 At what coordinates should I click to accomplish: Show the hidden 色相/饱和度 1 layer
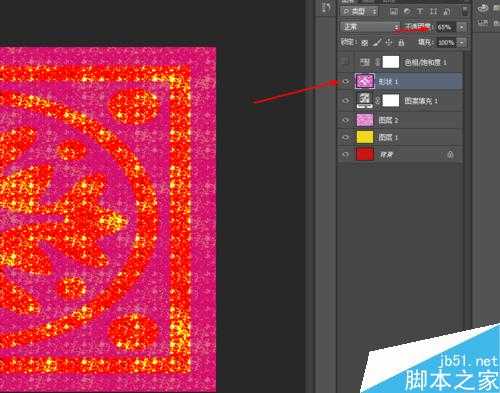pos(346,62)
